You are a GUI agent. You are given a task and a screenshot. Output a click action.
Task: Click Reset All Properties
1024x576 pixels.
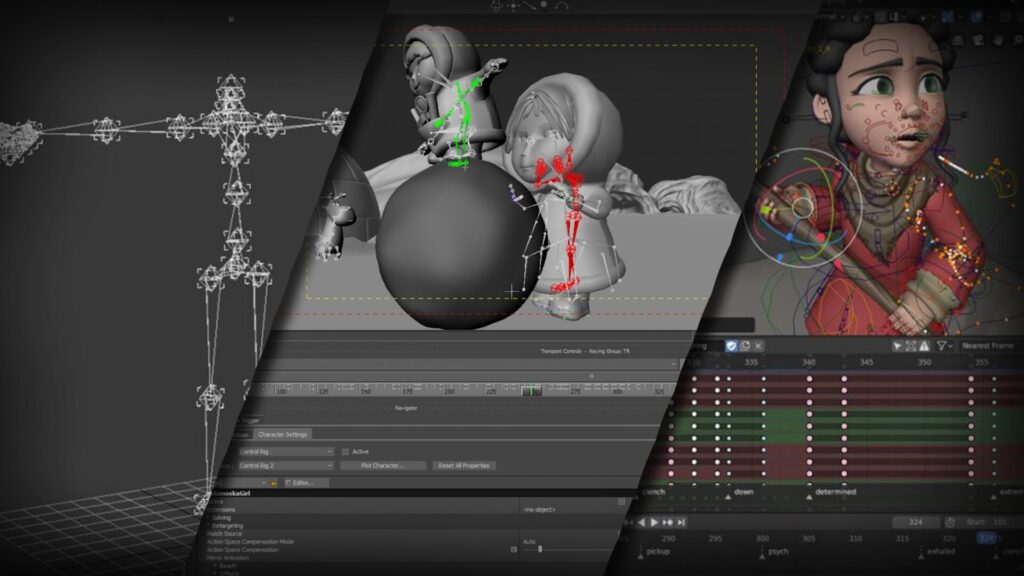pos(463,466)
